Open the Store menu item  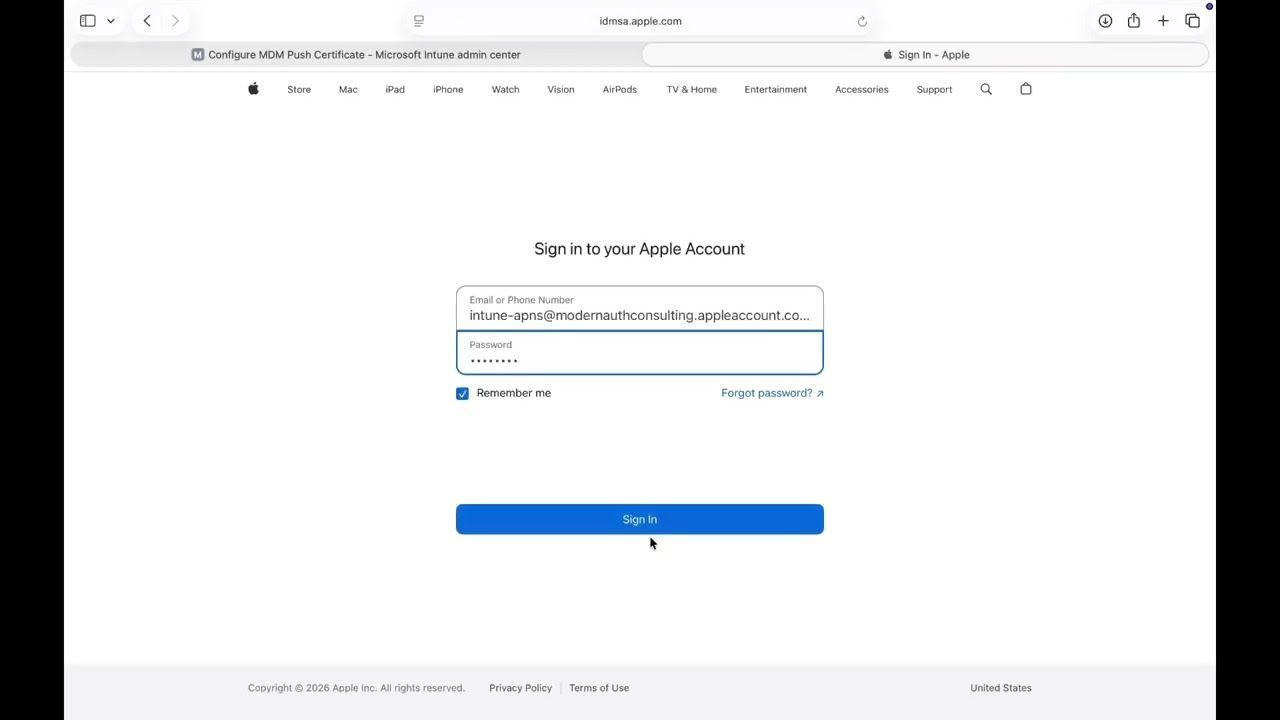click(299, 90)
